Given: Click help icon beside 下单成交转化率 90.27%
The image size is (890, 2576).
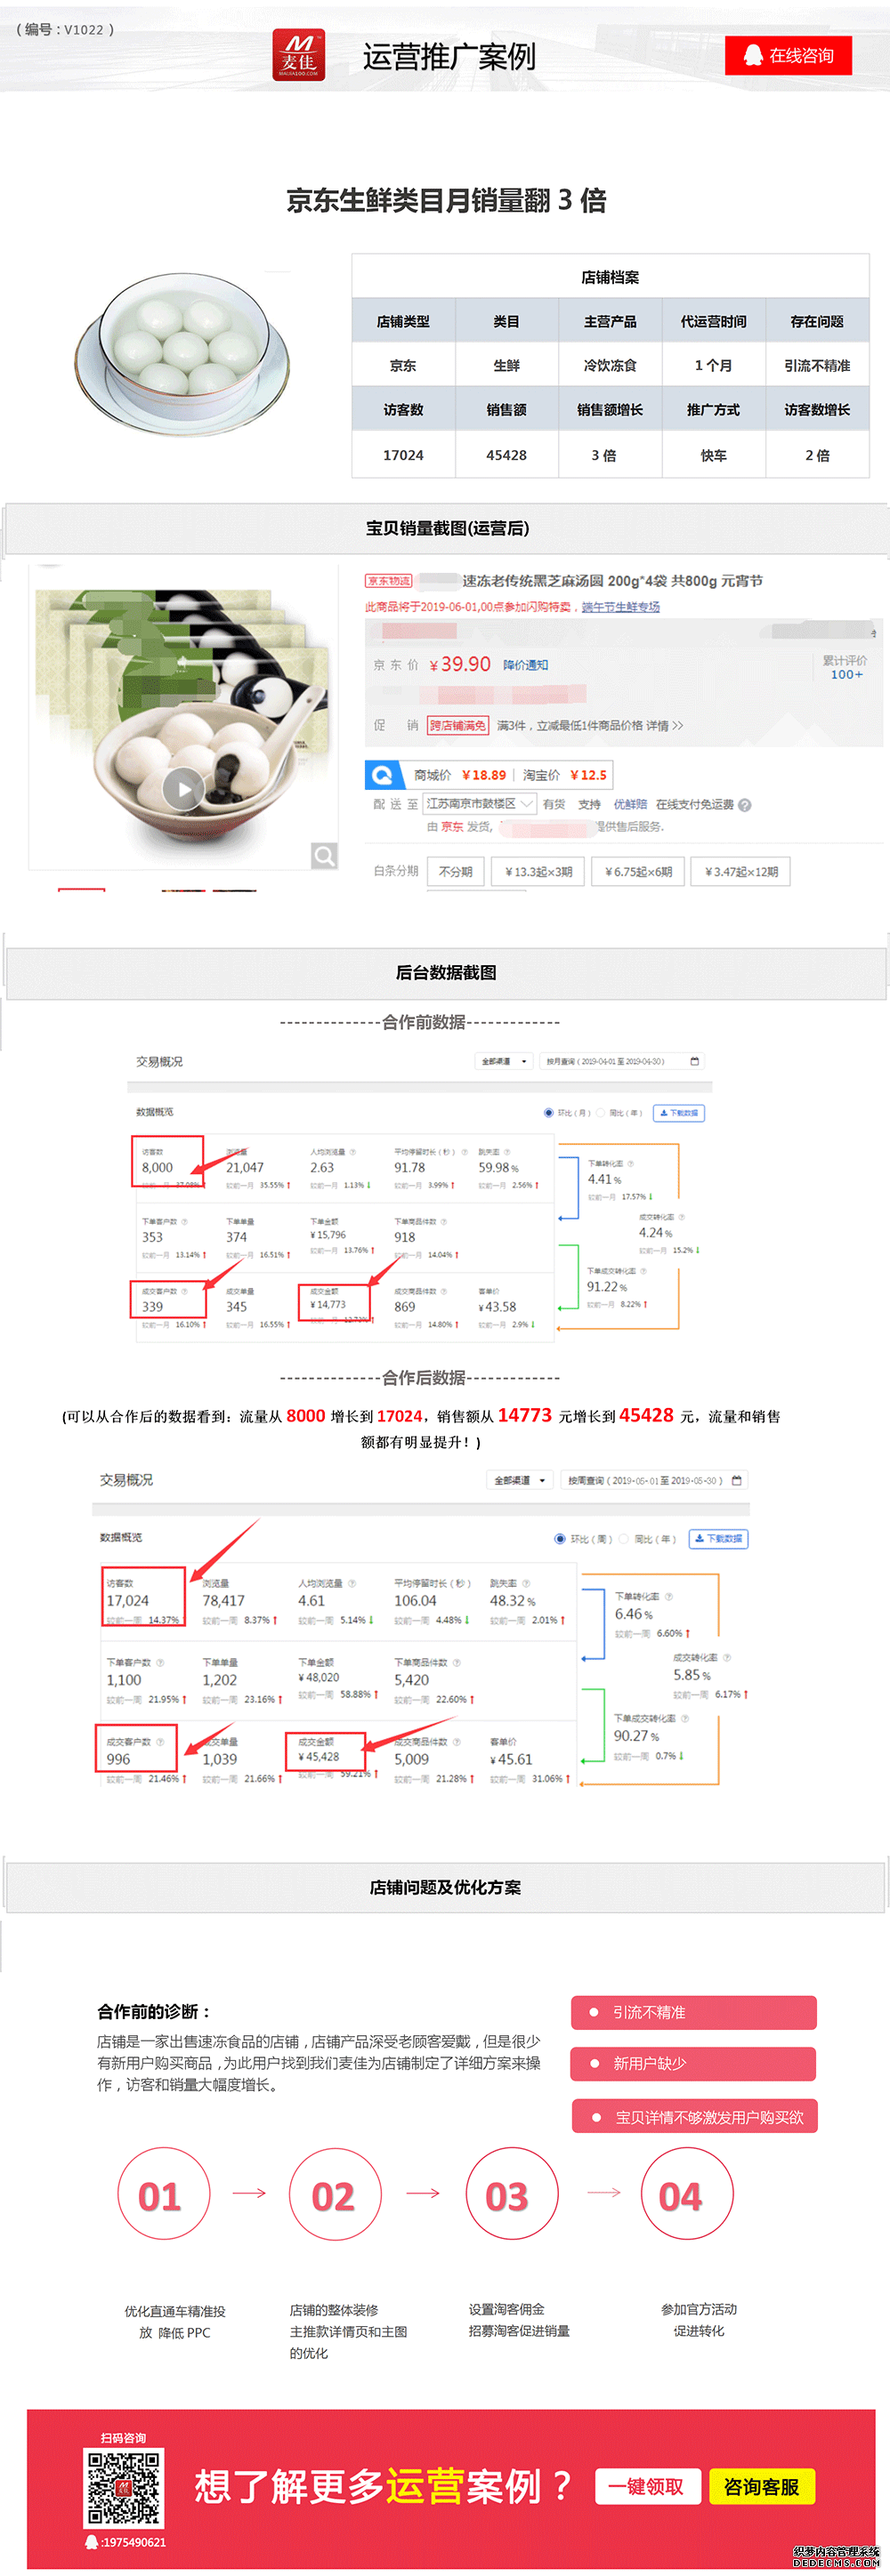Looking at the screenshot, I should (685, 1718).
